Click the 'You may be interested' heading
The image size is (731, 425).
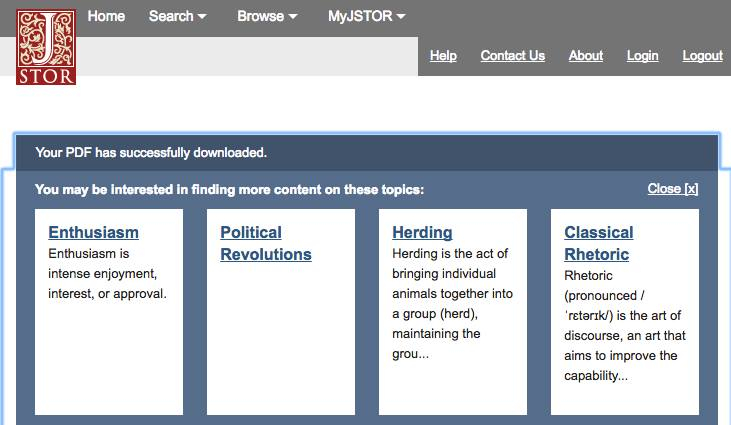[229, 189]
